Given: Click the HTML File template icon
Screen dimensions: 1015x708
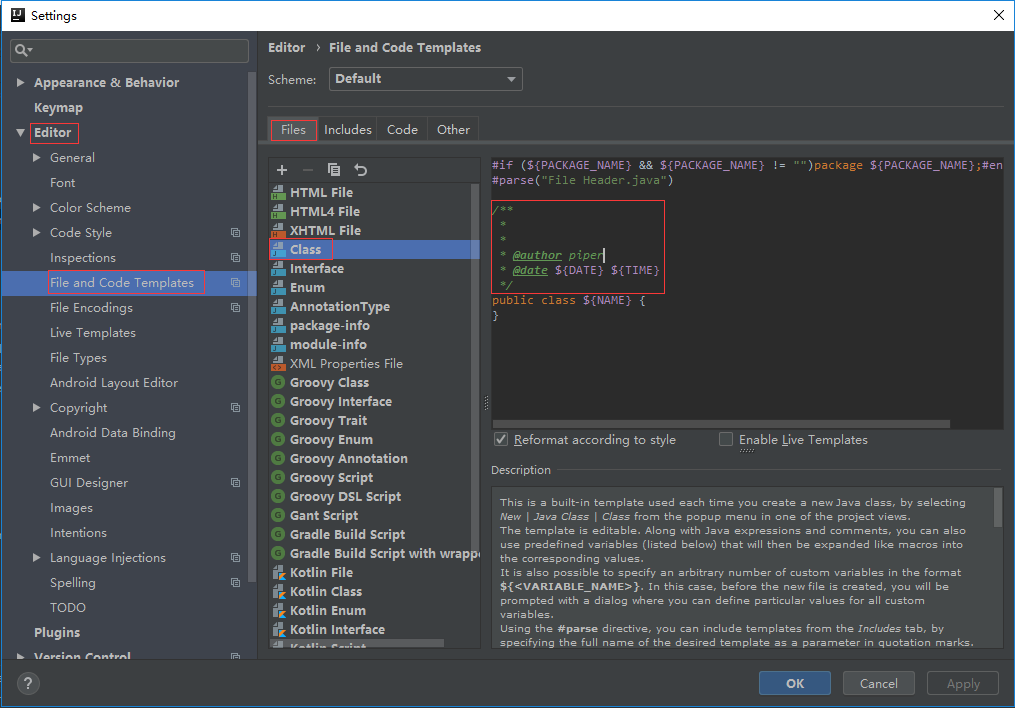Looking at the screenshot, I should point(278,192).
